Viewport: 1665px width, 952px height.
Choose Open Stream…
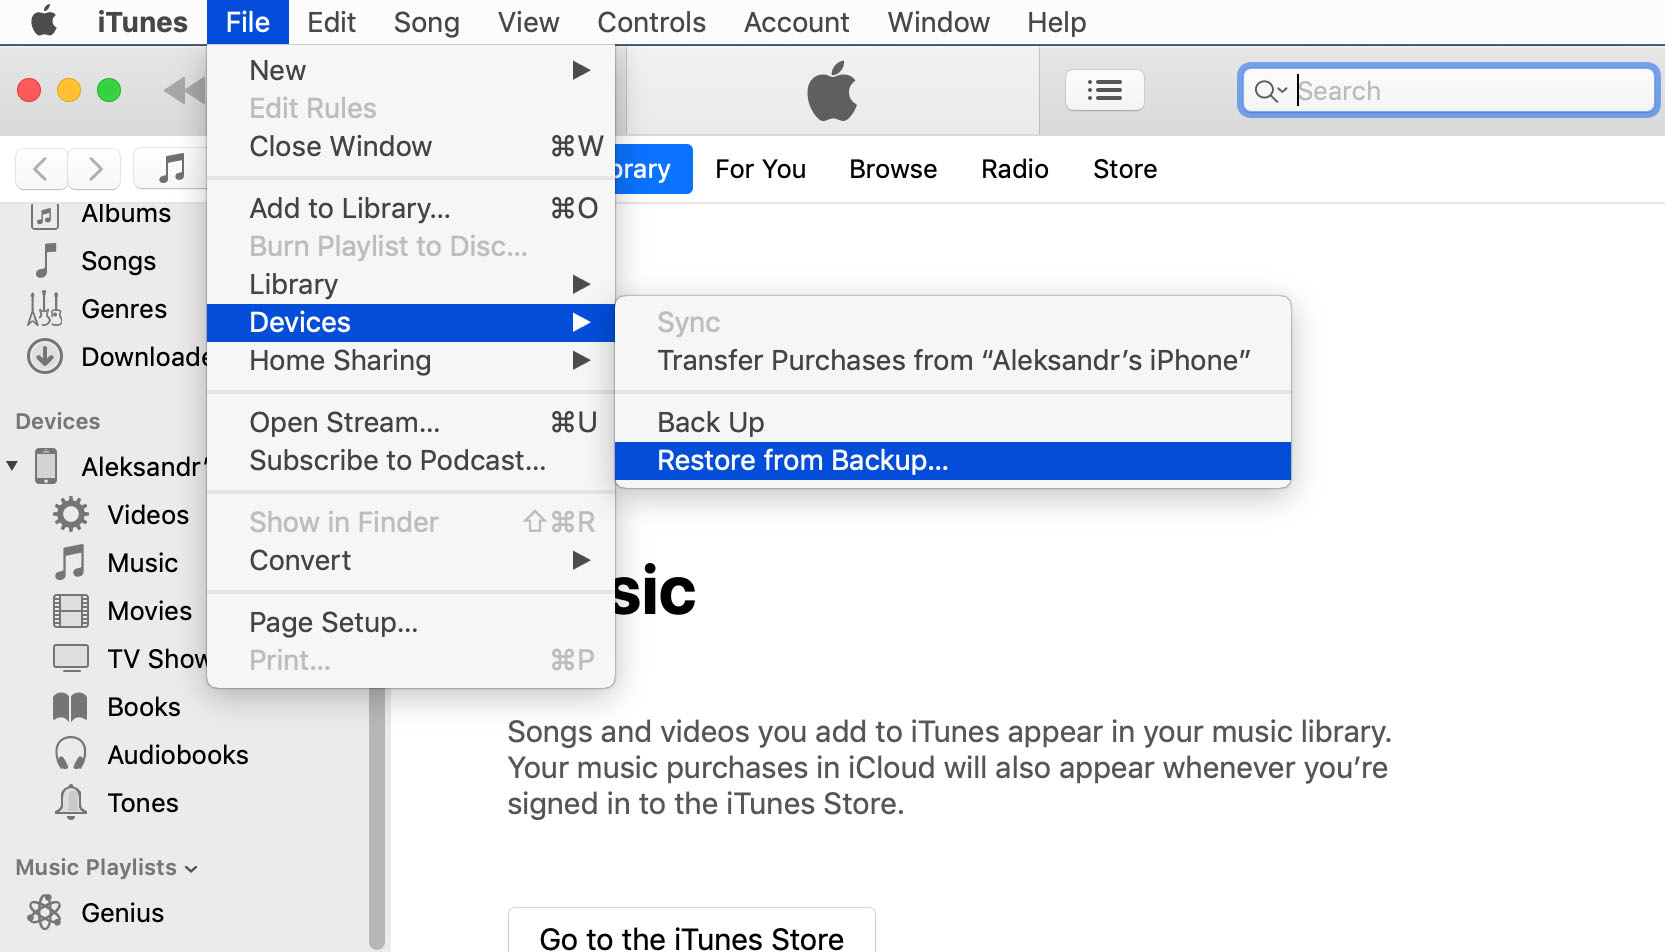pos(411,422)
